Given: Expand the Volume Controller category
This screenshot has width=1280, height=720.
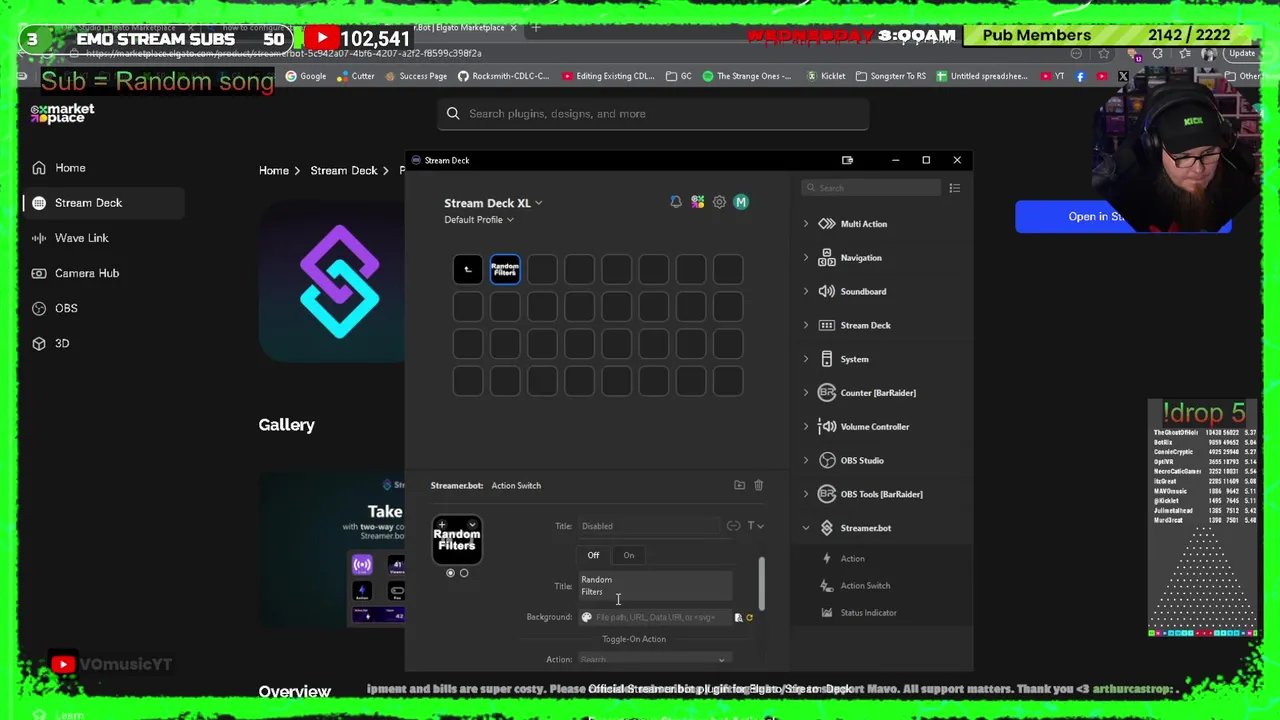Looking at the screenshot, I should [x=806, y=427].
